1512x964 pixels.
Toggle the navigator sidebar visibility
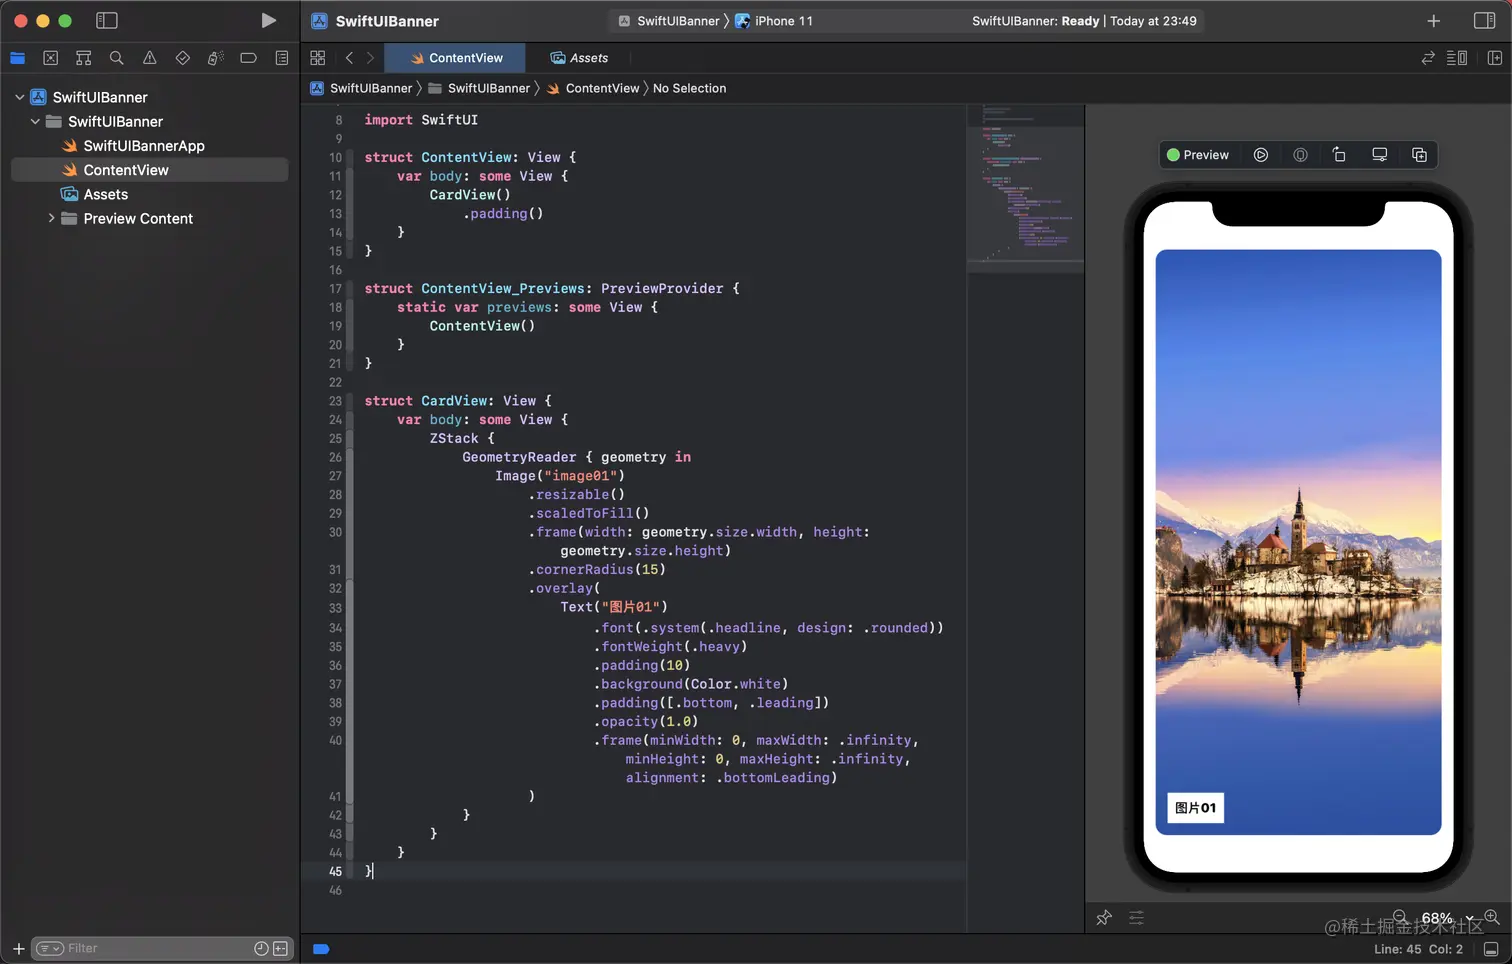click(107, 20)
